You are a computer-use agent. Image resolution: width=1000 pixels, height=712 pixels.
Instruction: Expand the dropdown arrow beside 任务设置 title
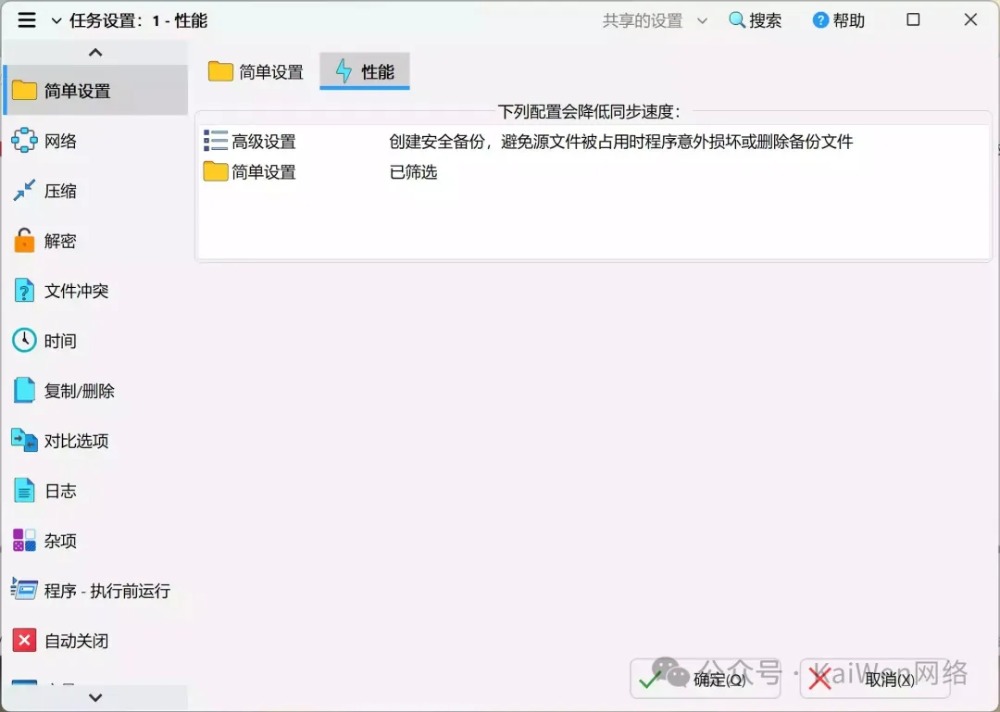coord(55,21)
